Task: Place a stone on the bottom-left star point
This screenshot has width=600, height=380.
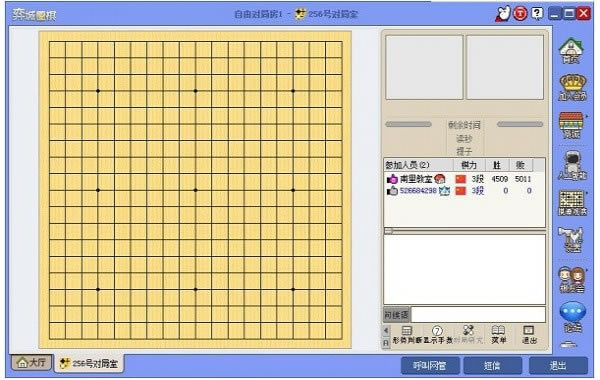Action: click(x=98, y=289)
